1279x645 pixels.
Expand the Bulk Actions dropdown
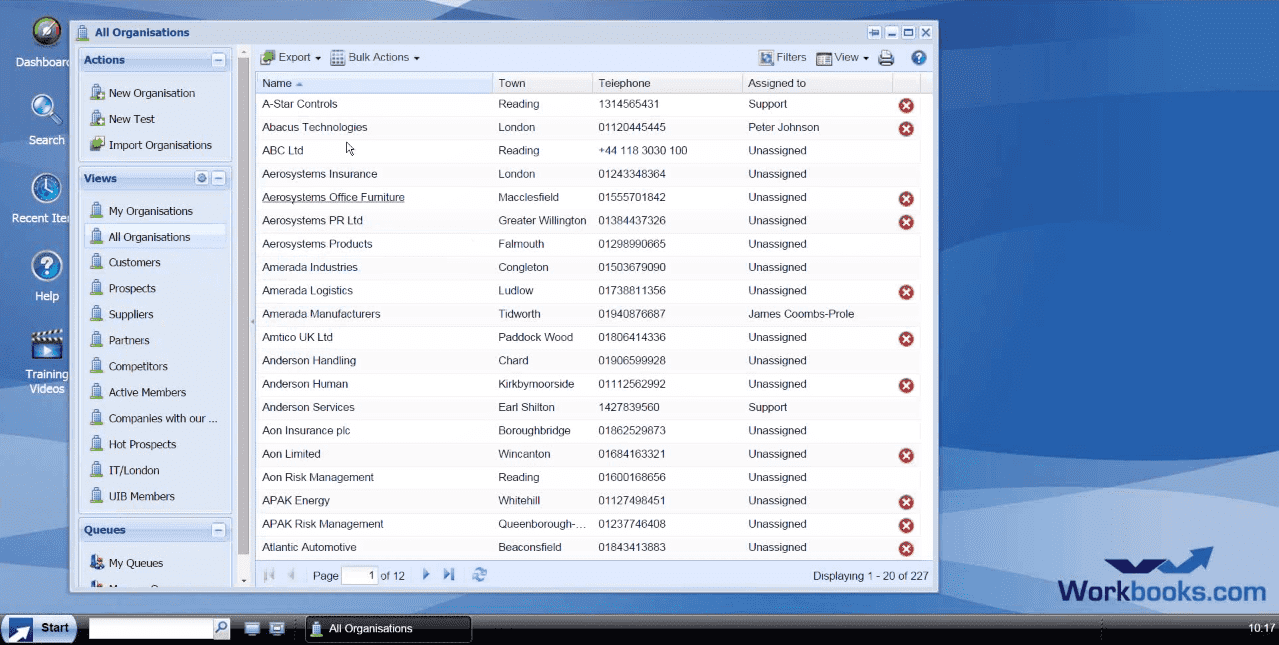[x=375, y=58]
